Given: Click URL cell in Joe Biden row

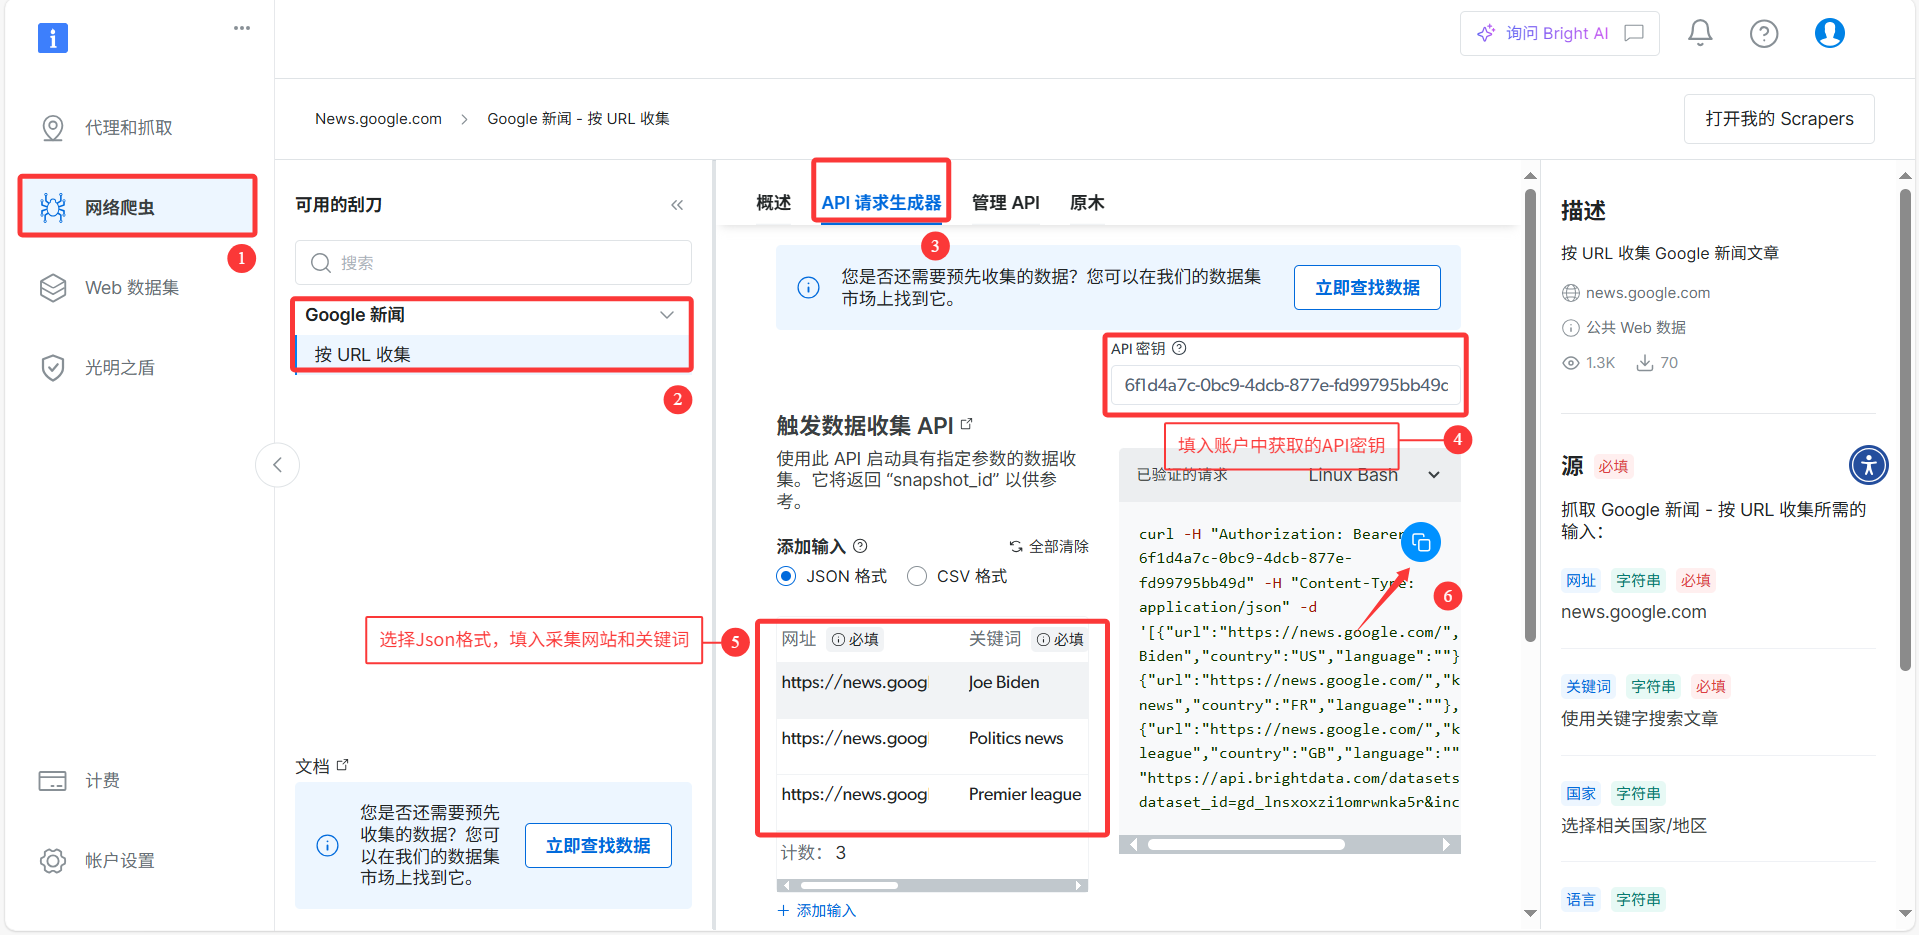Looking at the screenshot, I should point(855,683).
